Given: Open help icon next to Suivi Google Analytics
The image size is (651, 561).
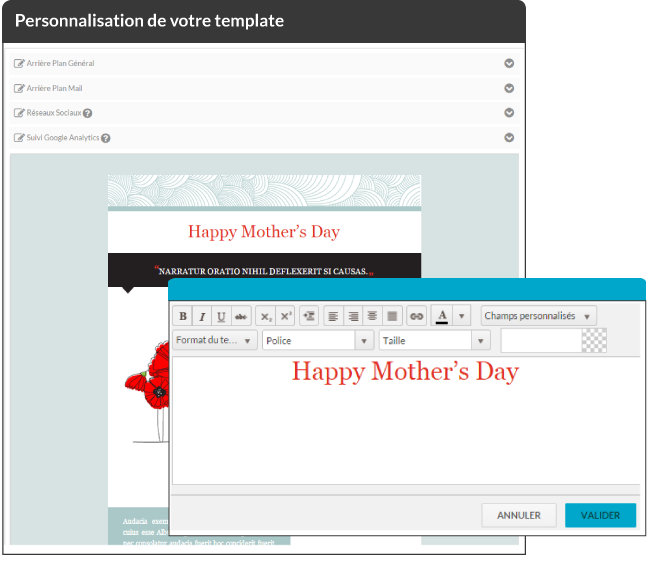Looking at the screenshot, I should 105,138.
